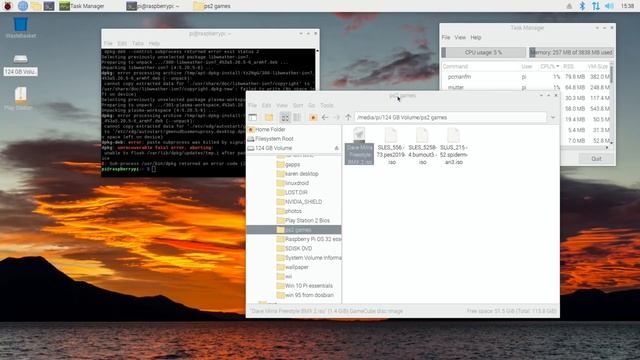Open the linuxdroid folder in tree
This screenshot has height=360, width=640.
coord(297,183)
